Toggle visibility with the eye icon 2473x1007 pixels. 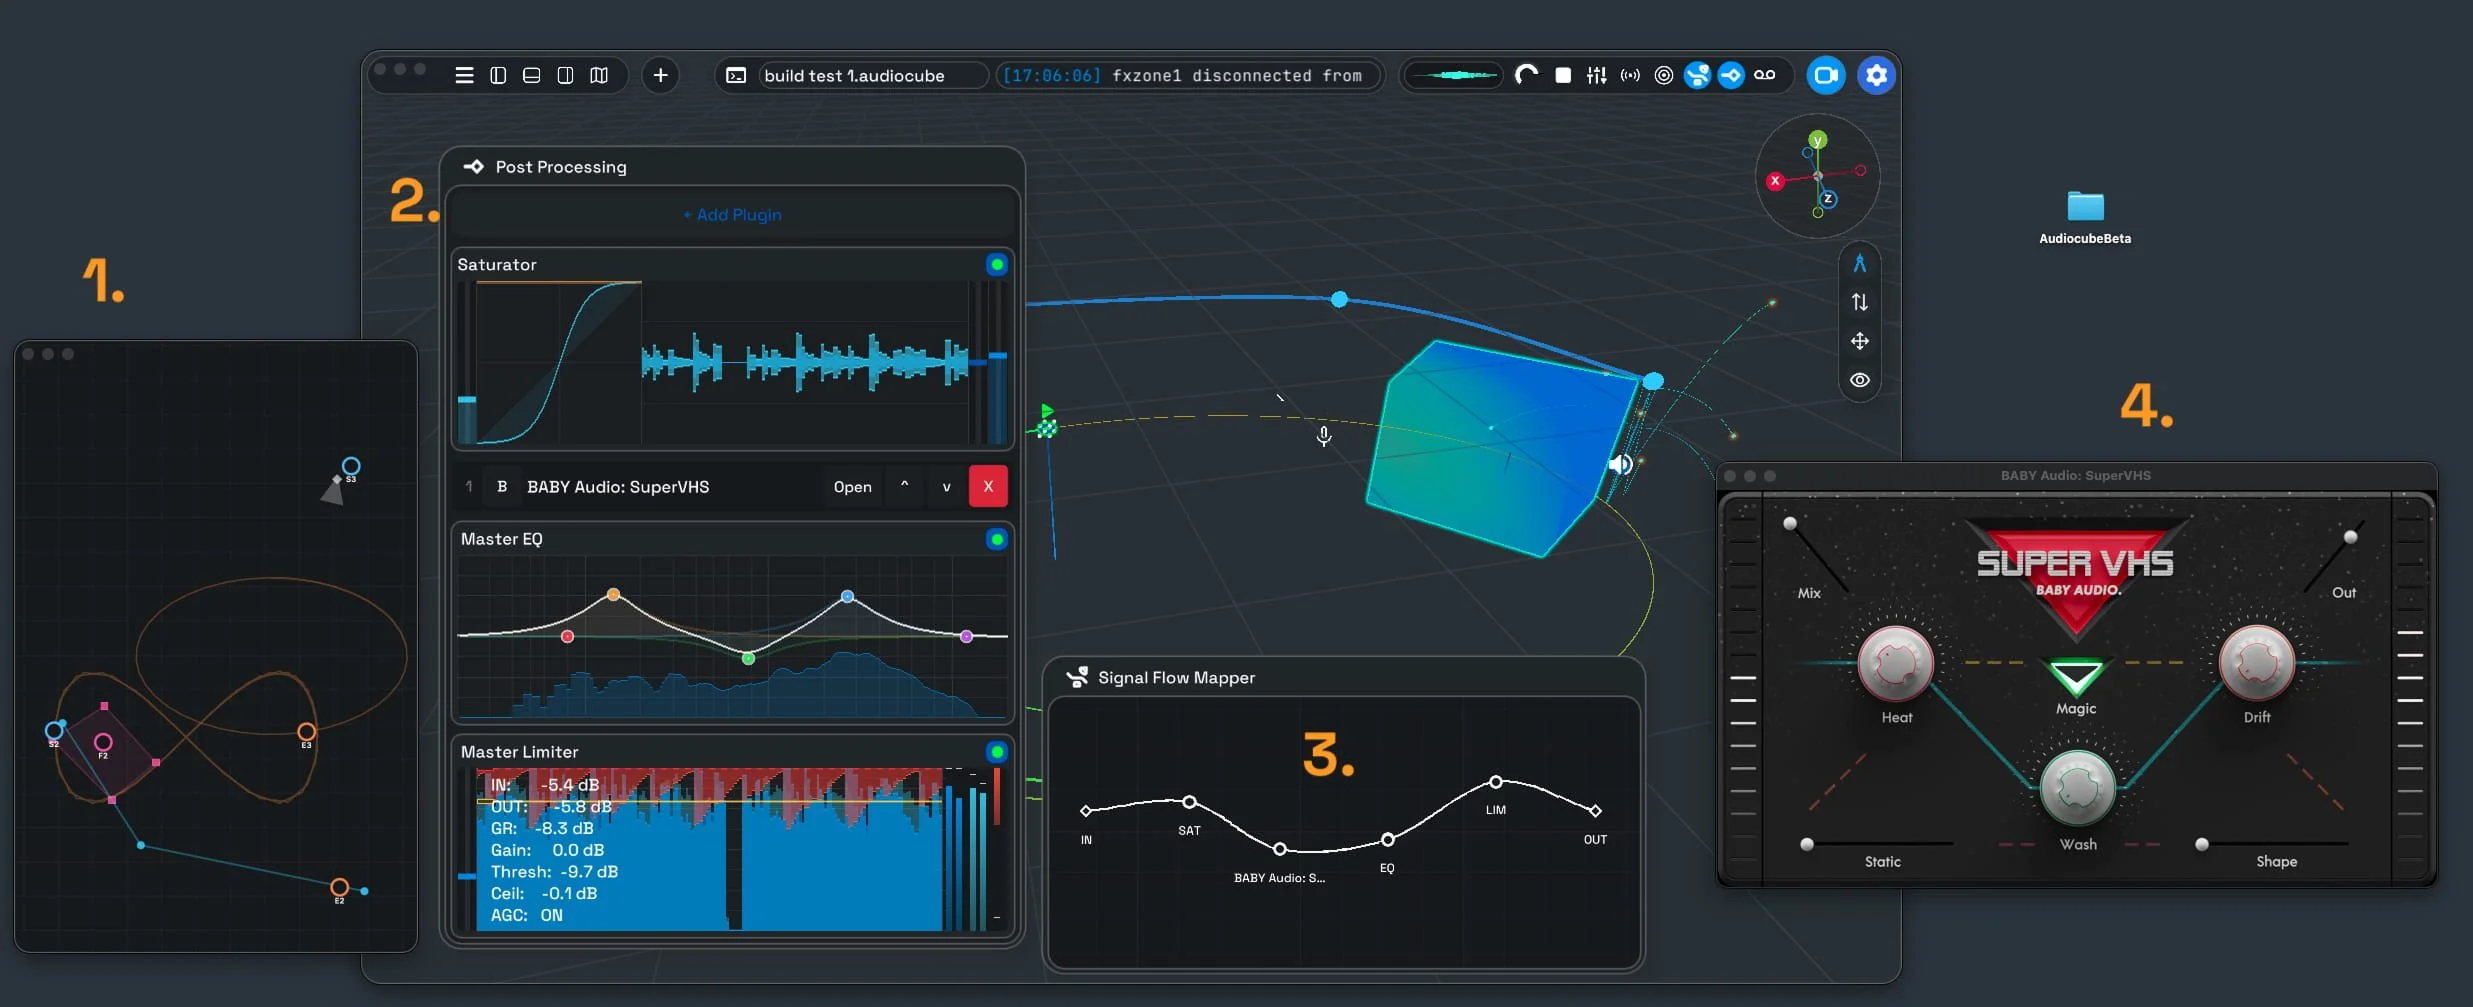tap(1860, 380)
